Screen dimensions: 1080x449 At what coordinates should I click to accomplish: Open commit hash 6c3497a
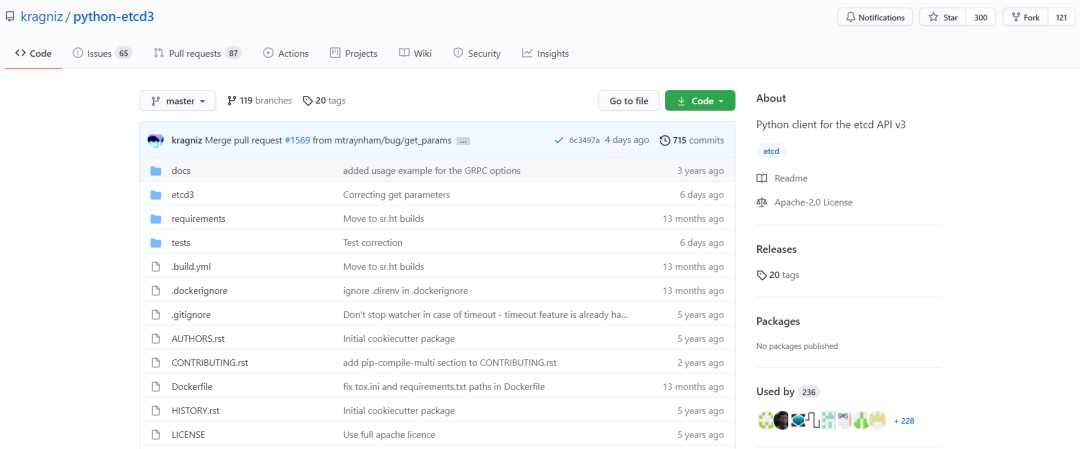point(584,140)
